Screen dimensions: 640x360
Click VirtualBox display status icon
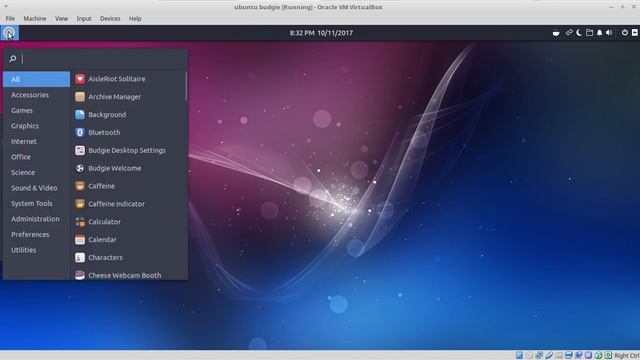tap(569, 356)
